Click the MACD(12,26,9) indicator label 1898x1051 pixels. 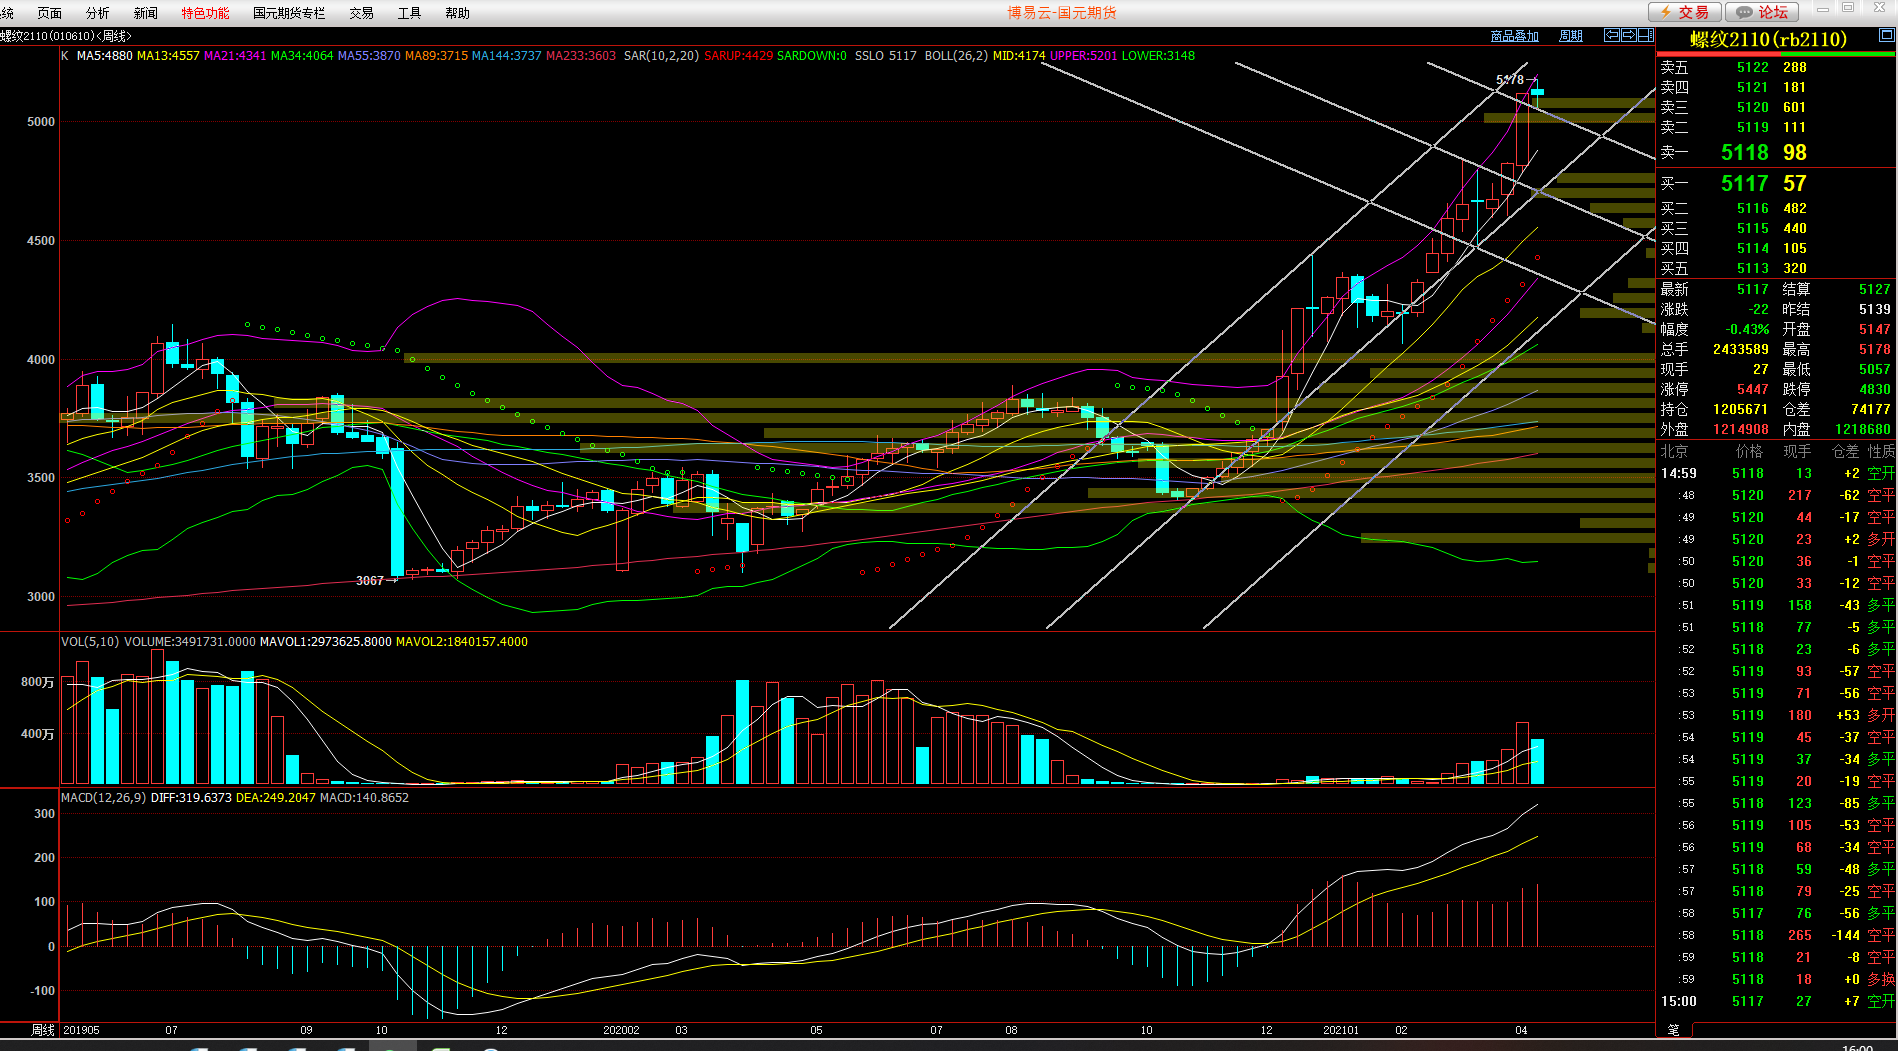pos(103,798)
